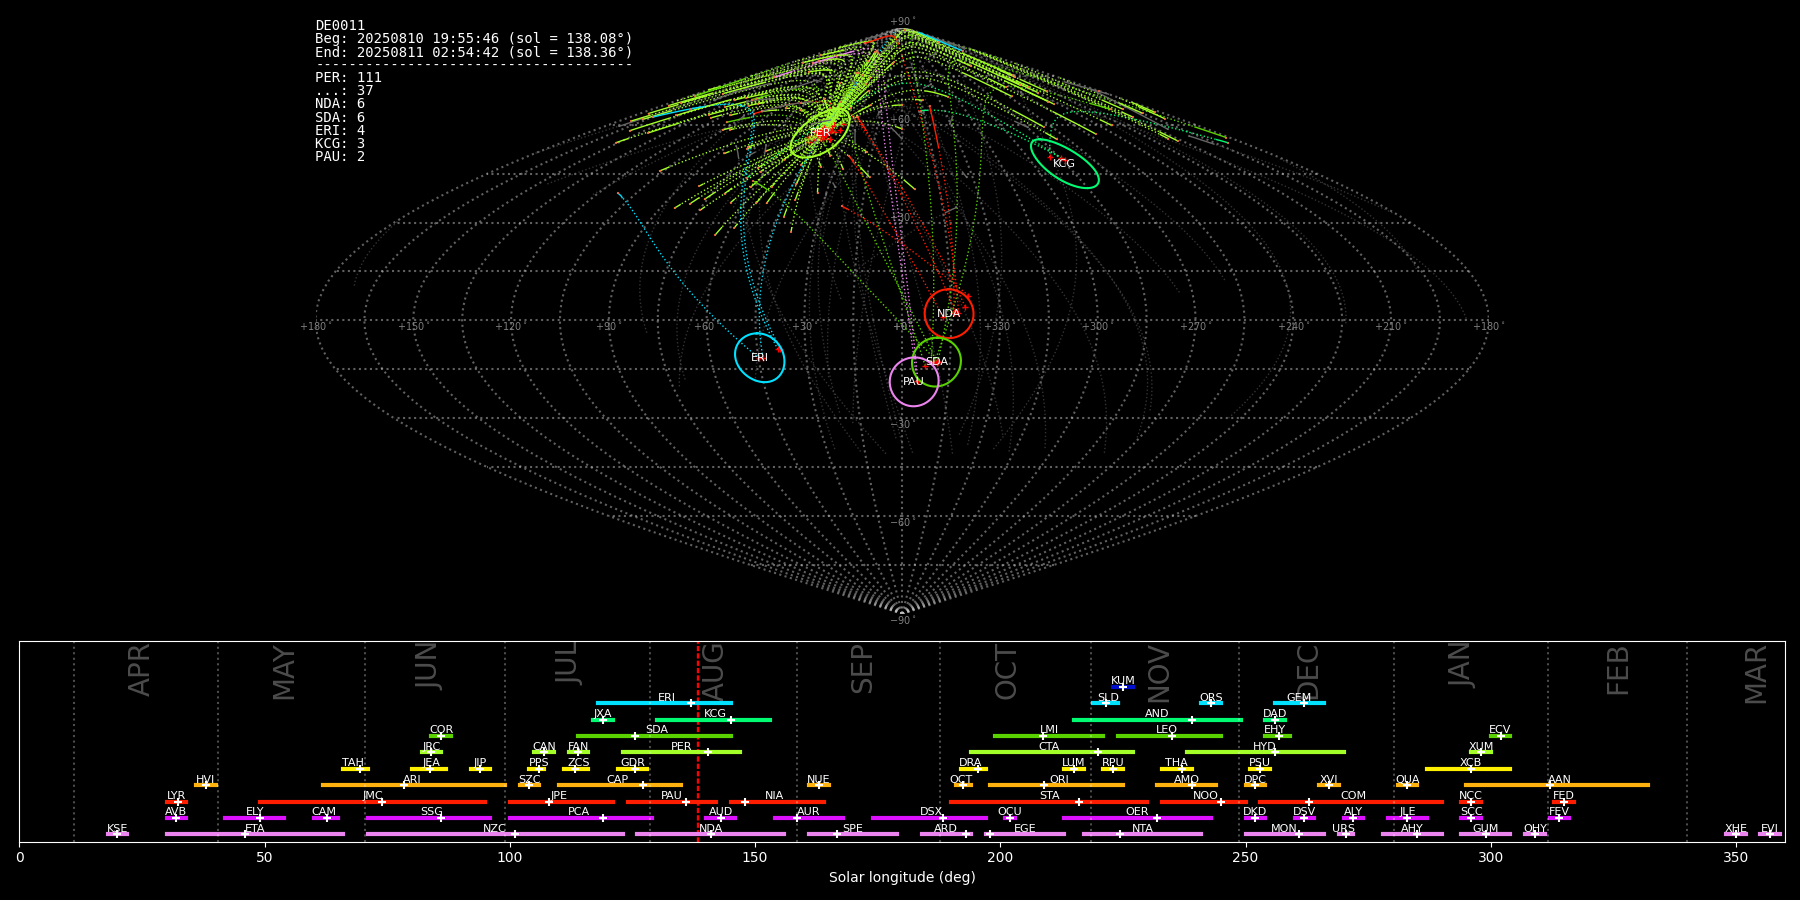Click the NTA shower bar in timeline
Image resolution: width=1800 pixels, height=900 pixels.
pyautogui.click(x=1142, y=834)
